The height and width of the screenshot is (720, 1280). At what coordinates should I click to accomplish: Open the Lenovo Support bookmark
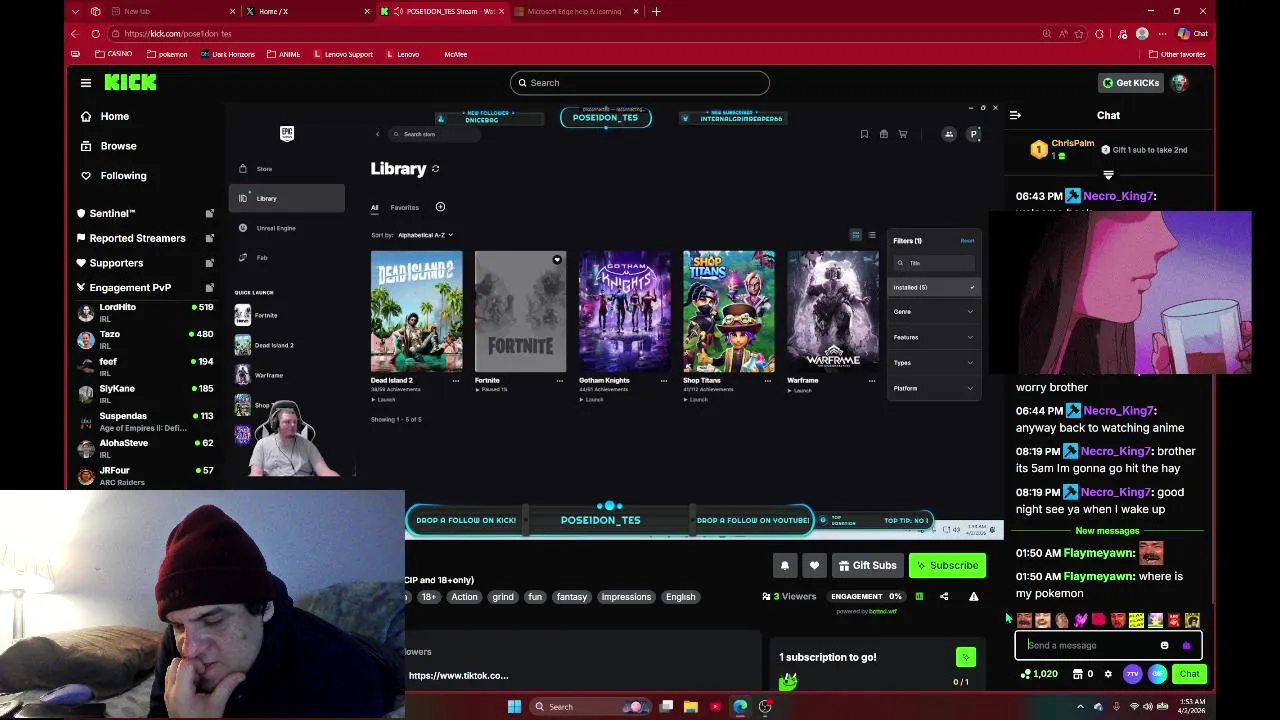pos(343,54)
